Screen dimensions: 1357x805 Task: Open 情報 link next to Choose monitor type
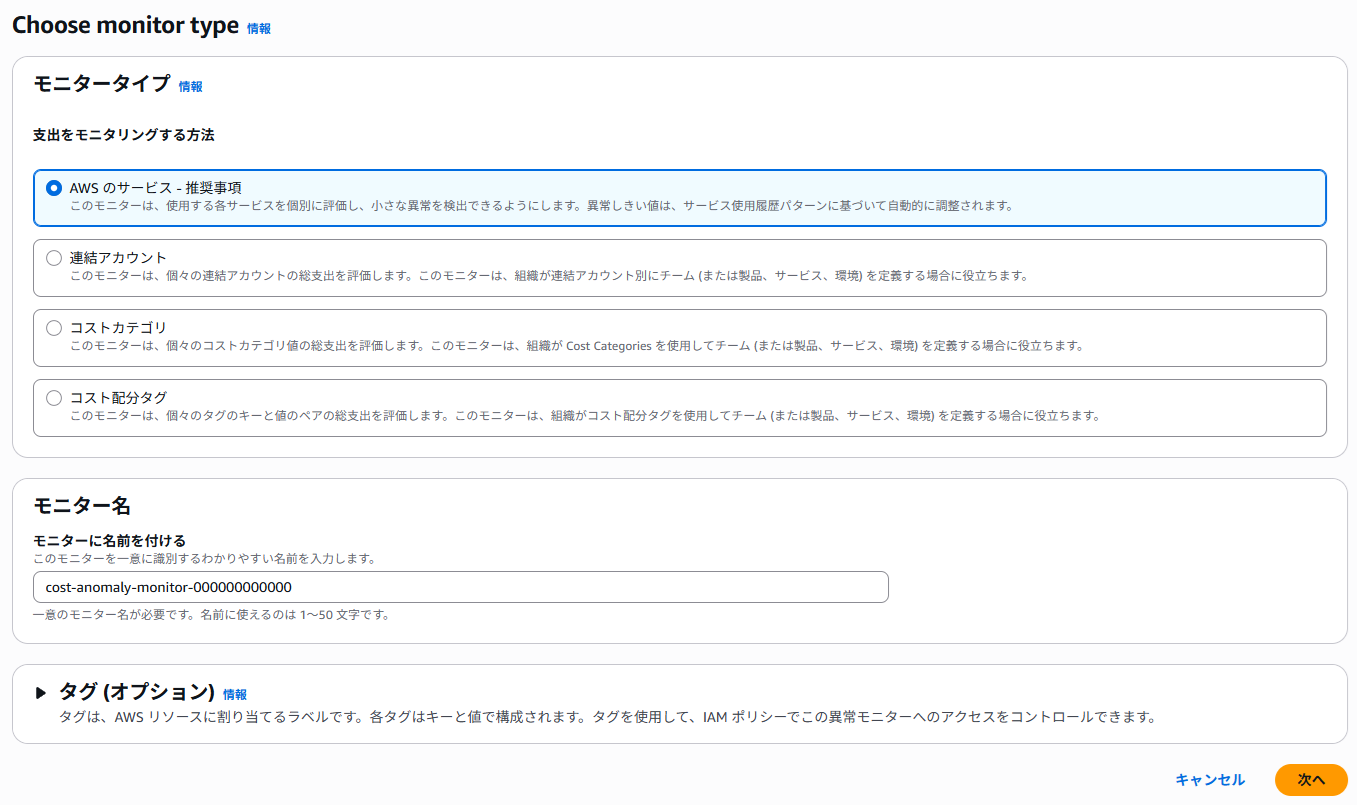(259, 29)
